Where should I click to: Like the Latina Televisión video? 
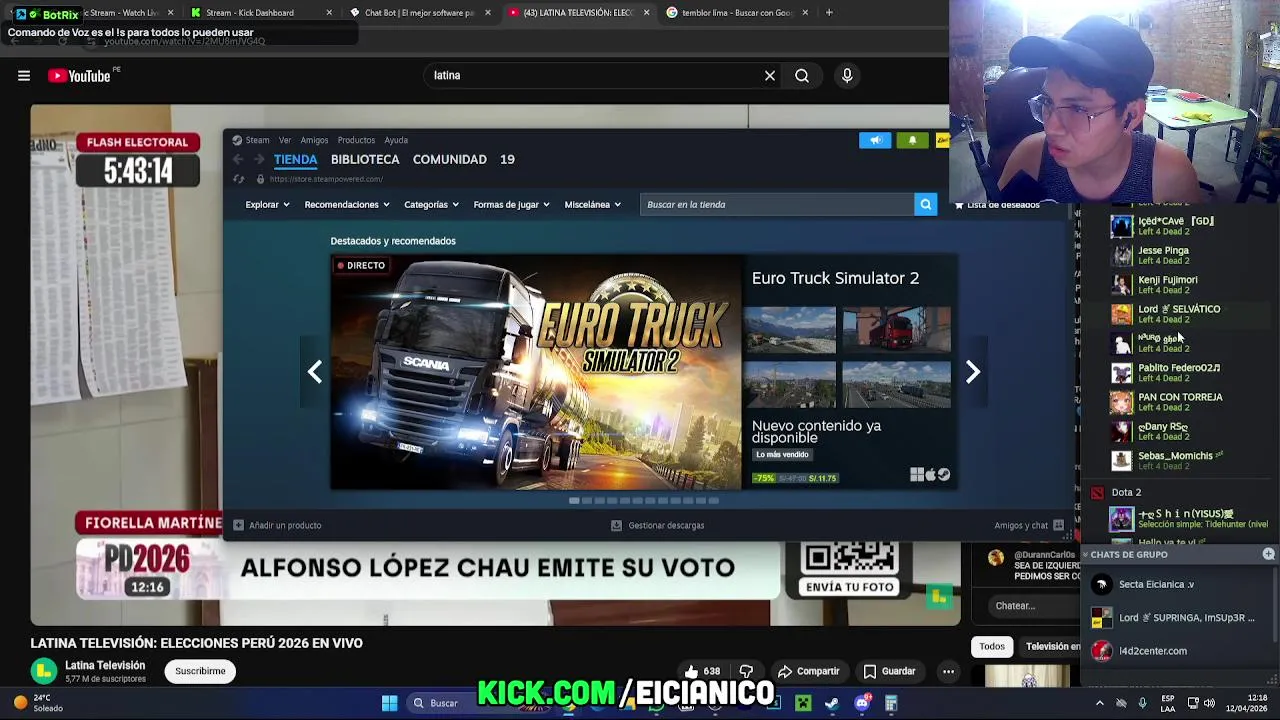701,672
